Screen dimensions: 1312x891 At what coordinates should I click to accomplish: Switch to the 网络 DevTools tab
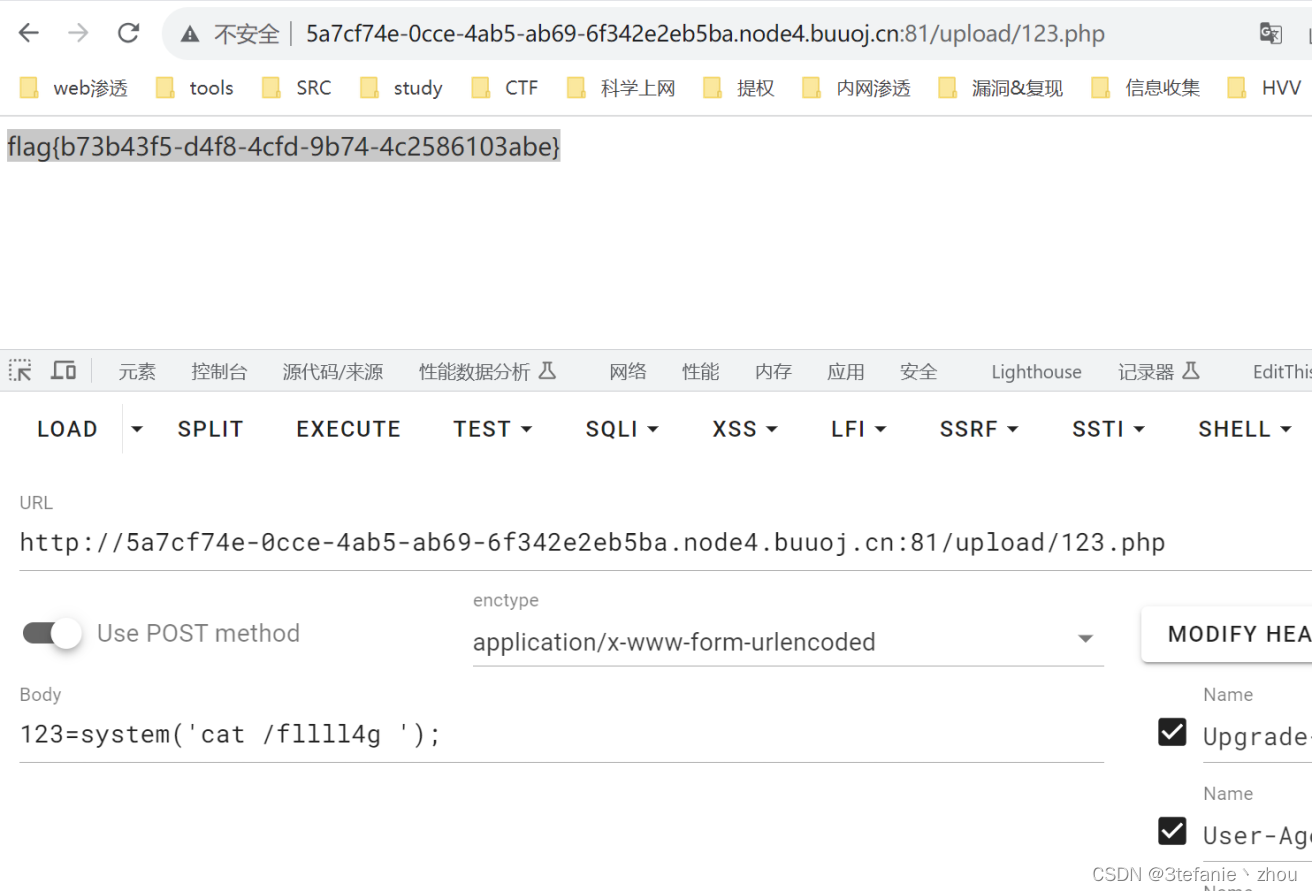click(628, 372)
